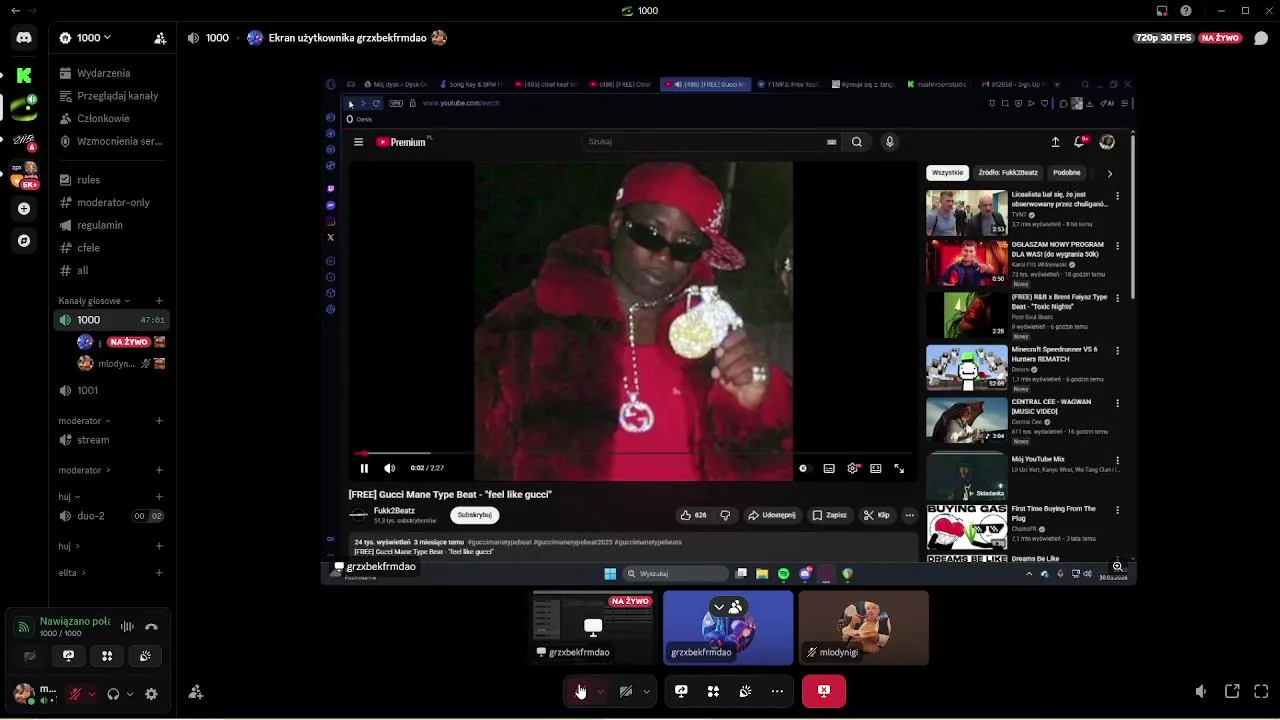Screen dimensions: 1280x720
Task: Open microphone dropdown in call control bar
Action: point(600,691)
